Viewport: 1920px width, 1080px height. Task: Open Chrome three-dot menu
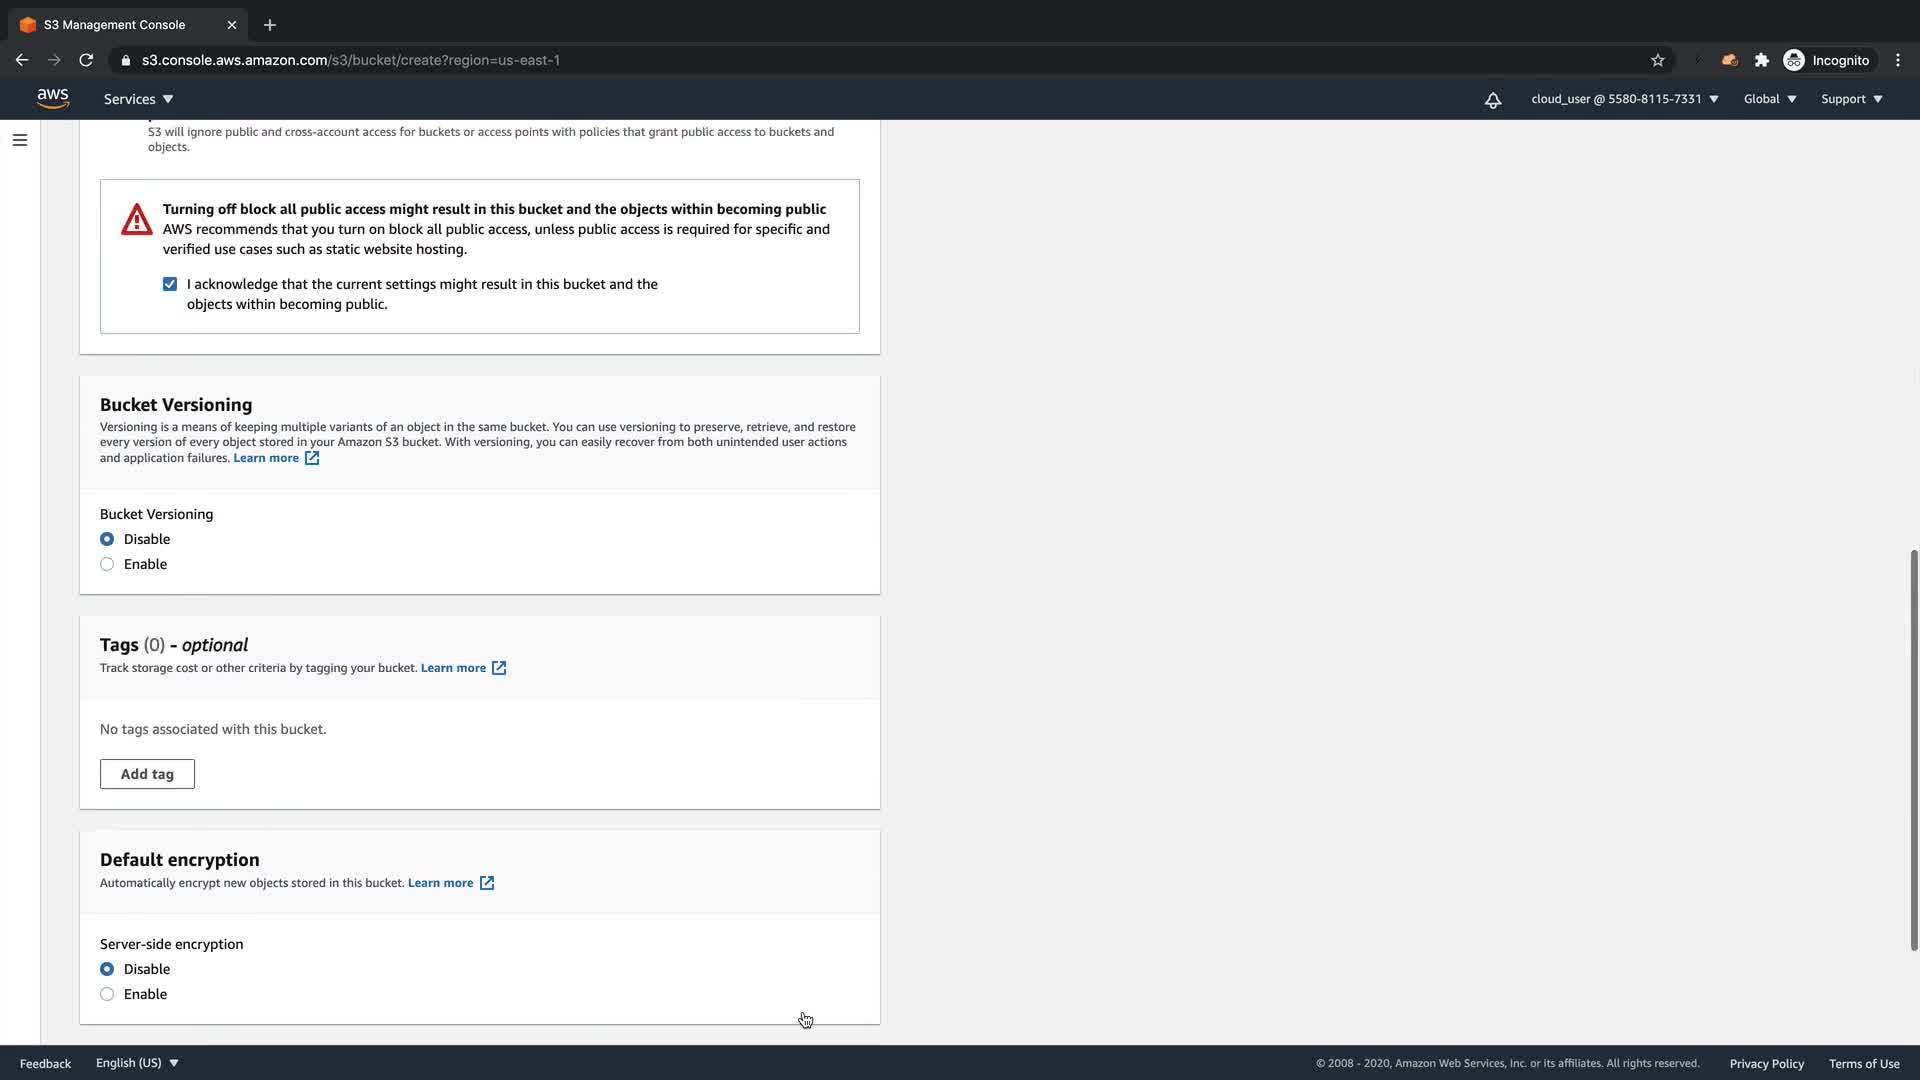1898,60
